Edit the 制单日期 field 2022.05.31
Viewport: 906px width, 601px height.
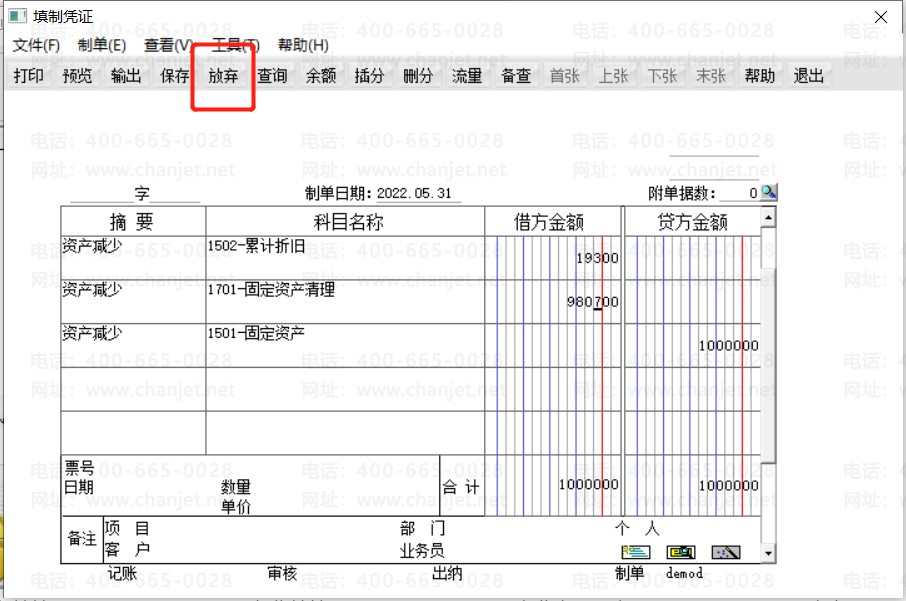coord(419,194)
